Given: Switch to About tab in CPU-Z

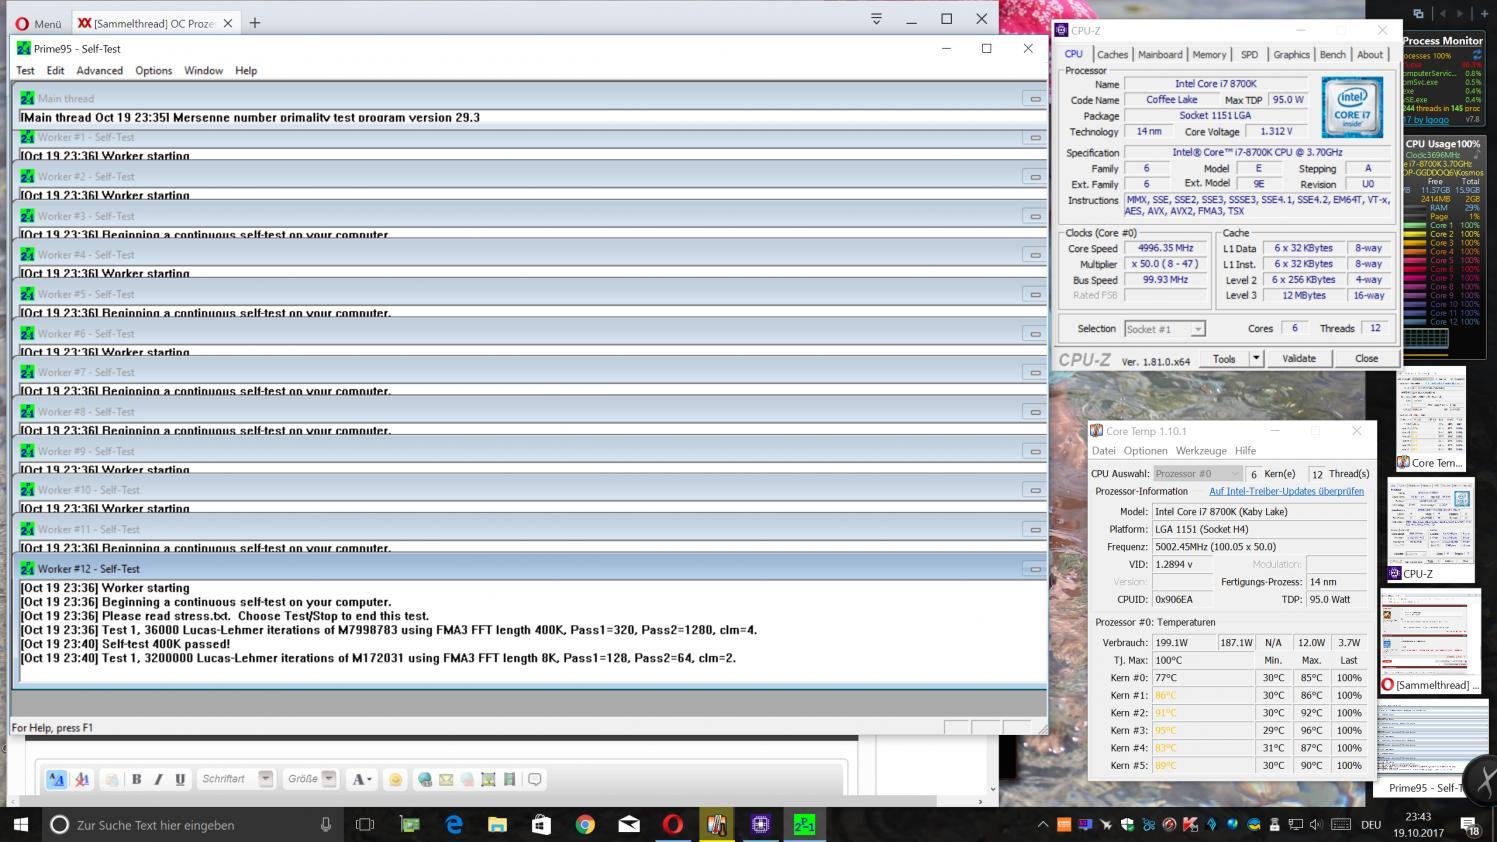Looking at the screenshot, I should (x=1370, y=55).
